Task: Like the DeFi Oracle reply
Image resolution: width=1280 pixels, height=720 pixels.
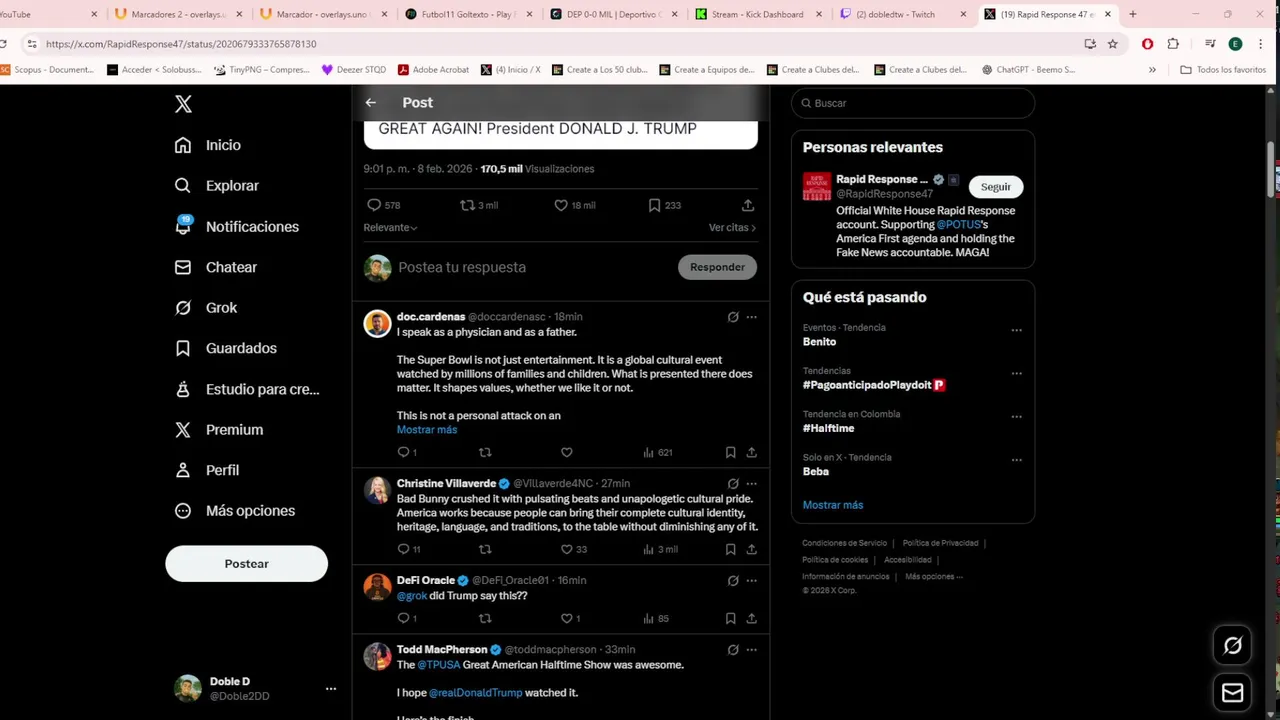Action: click(x=570, y=619)
